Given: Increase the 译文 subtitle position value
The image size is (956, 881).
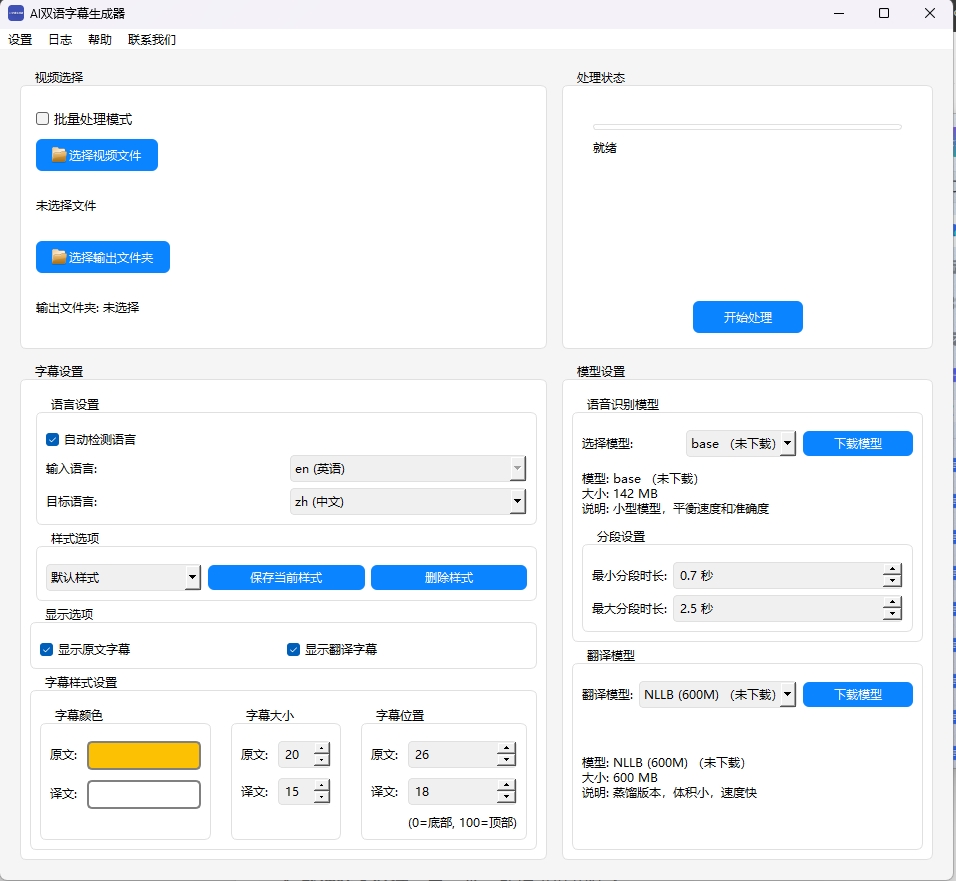Looking at the screenshot, I should coord(506,785).
